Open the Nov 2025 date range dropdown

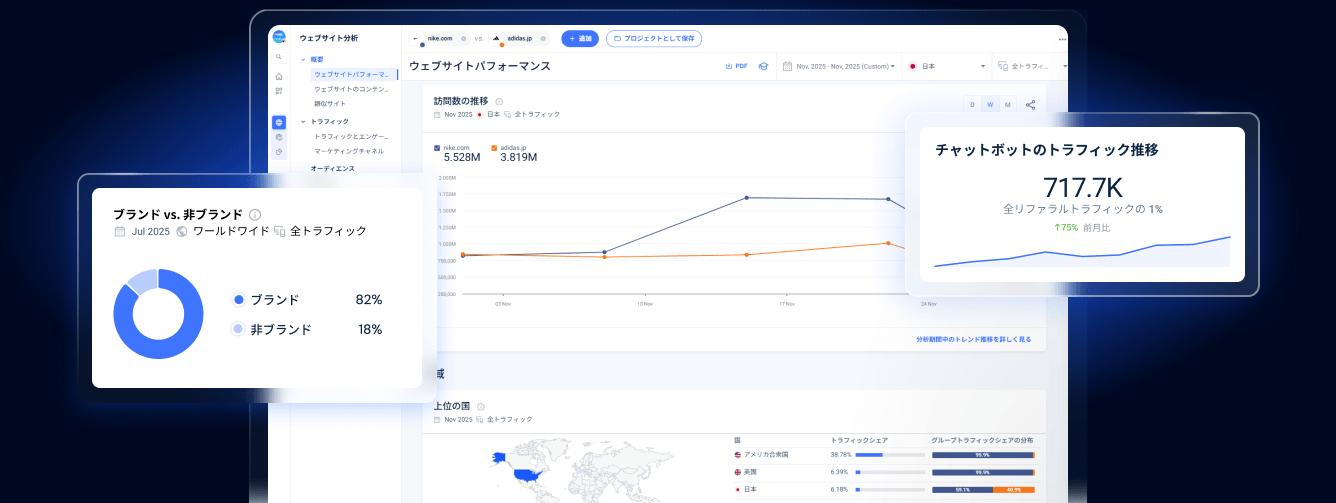[x=838, y=66]
